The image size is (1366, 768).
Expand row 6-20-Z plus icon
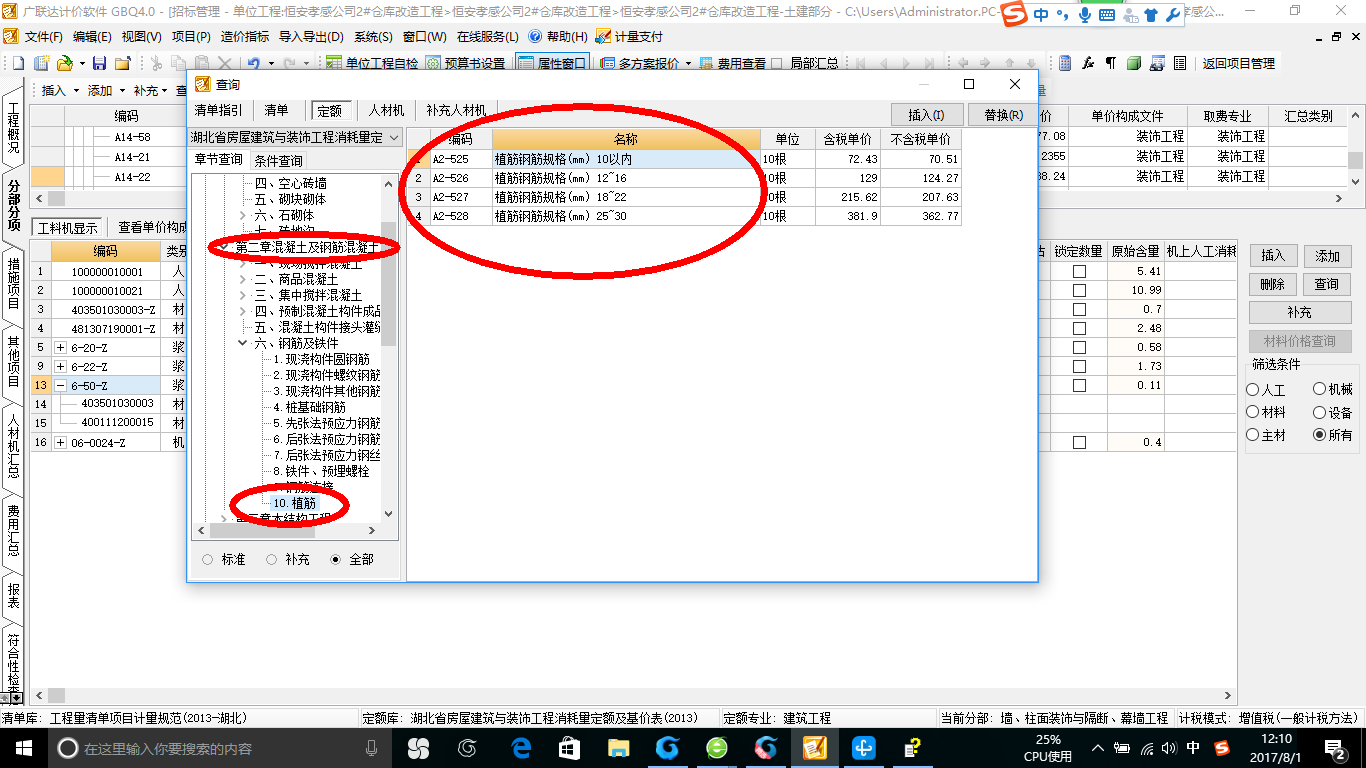point(61,347)
